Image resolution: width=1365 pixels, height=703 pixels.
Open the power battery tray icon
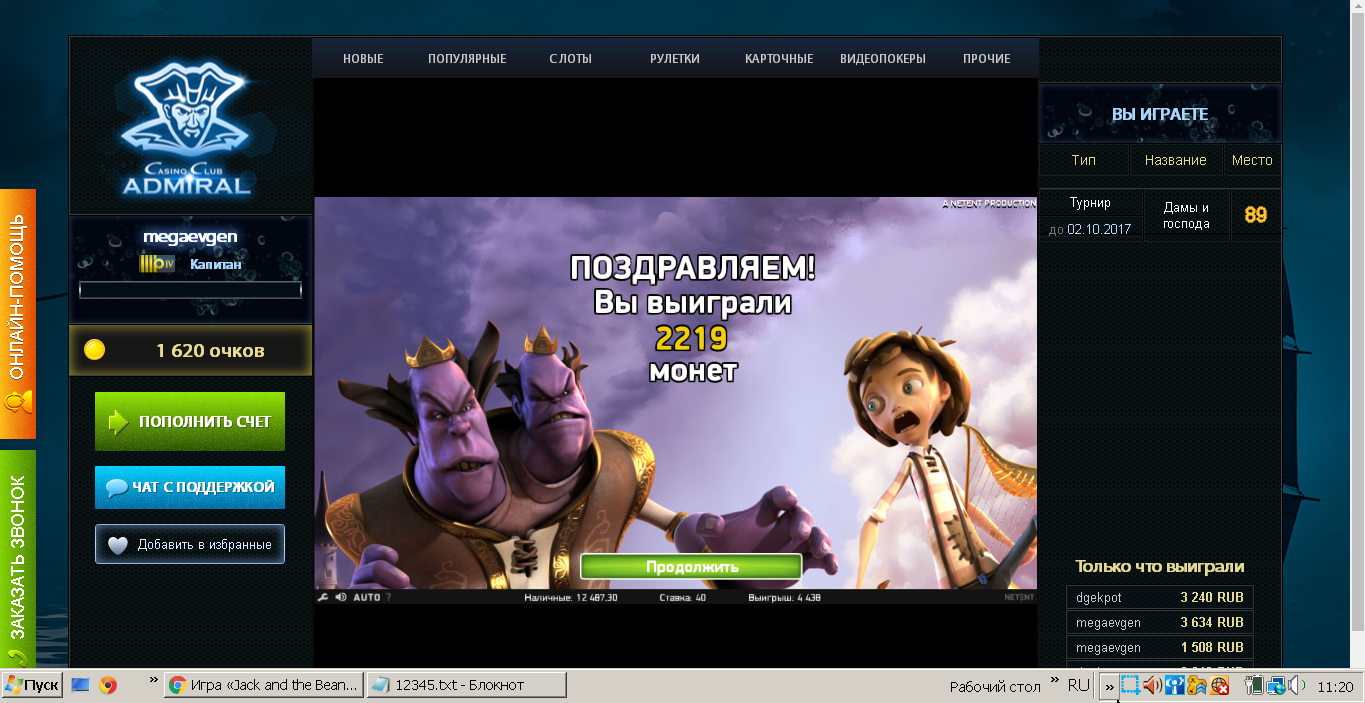tap(1254, 685)
